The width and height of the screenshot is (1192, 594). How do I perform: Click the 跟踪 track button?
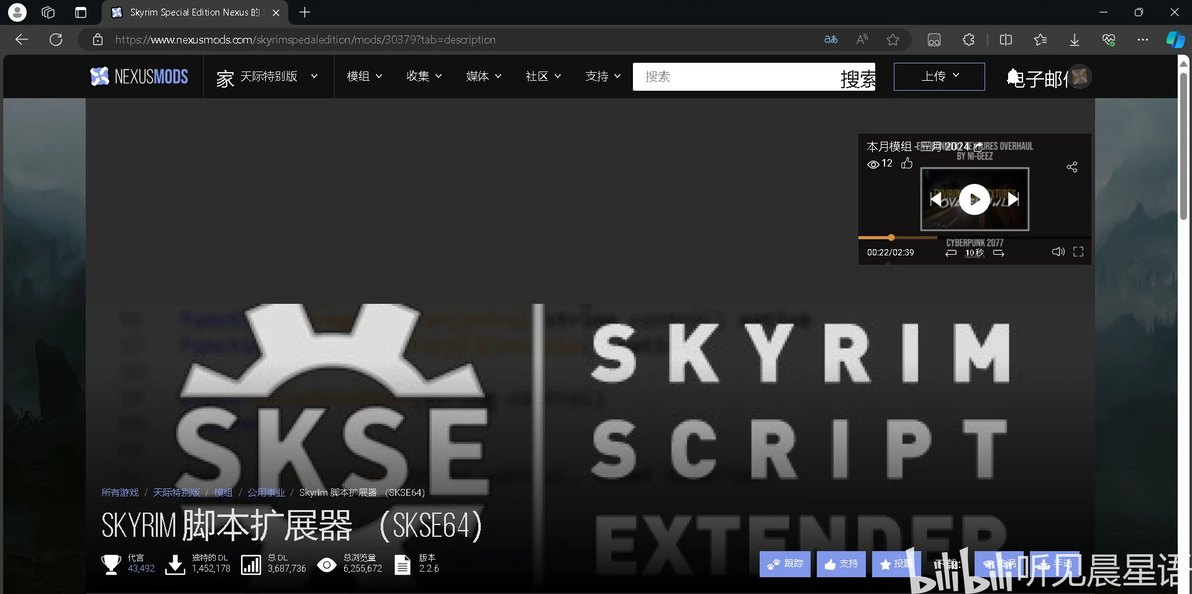(x=785, y=564)
